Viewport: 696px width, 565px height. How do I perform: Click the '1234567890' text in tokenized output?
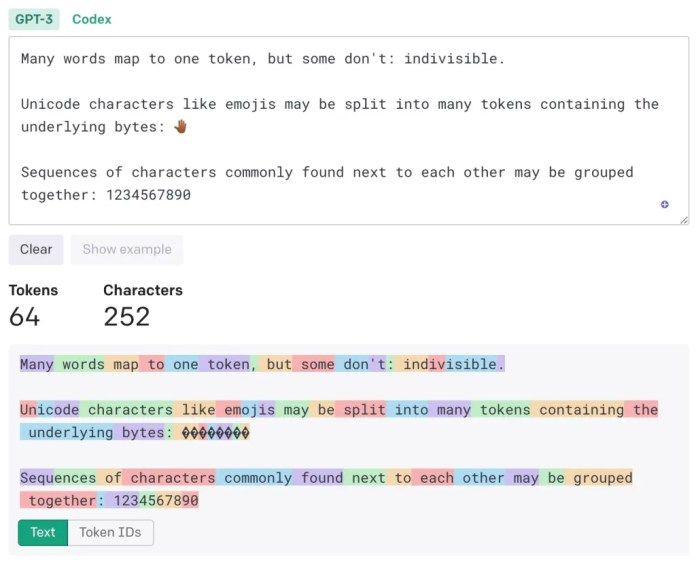coord(155,500)
